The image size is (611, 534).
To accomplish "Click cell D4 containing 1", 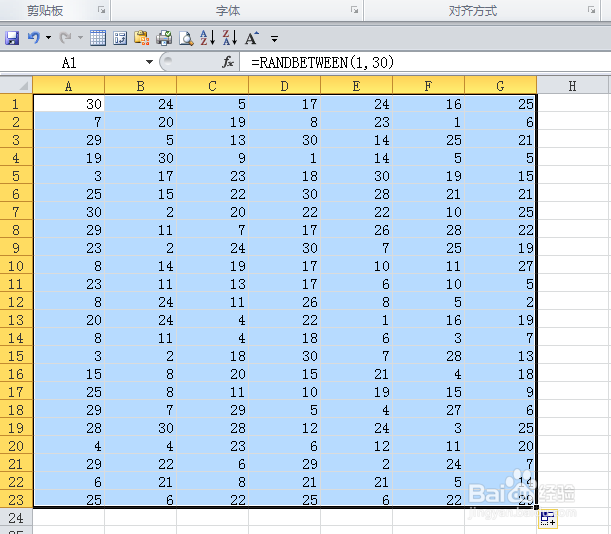I will coord(284,158).
